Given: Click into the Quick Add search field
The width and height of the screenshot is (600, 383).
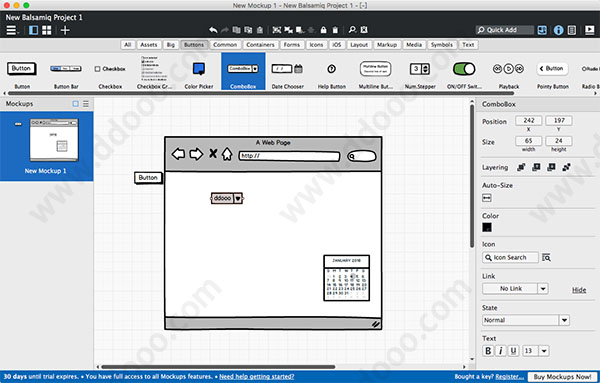Looking at the screenshot, I should tap(505, 30).
